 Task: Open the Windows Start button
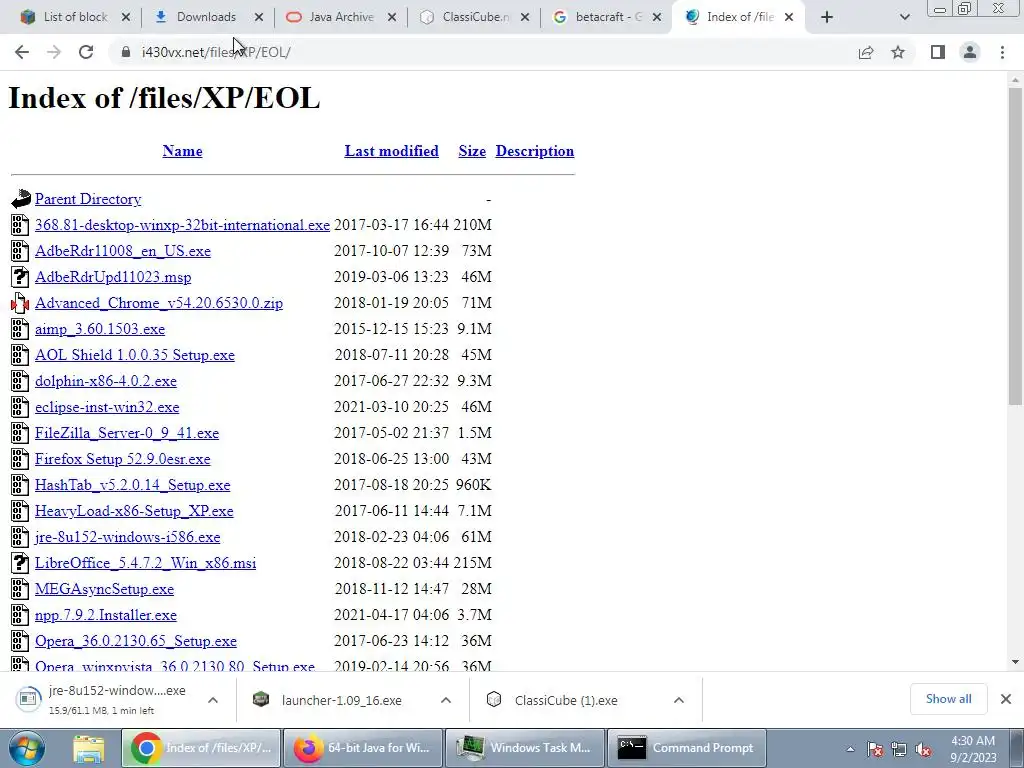pos(26,748)
